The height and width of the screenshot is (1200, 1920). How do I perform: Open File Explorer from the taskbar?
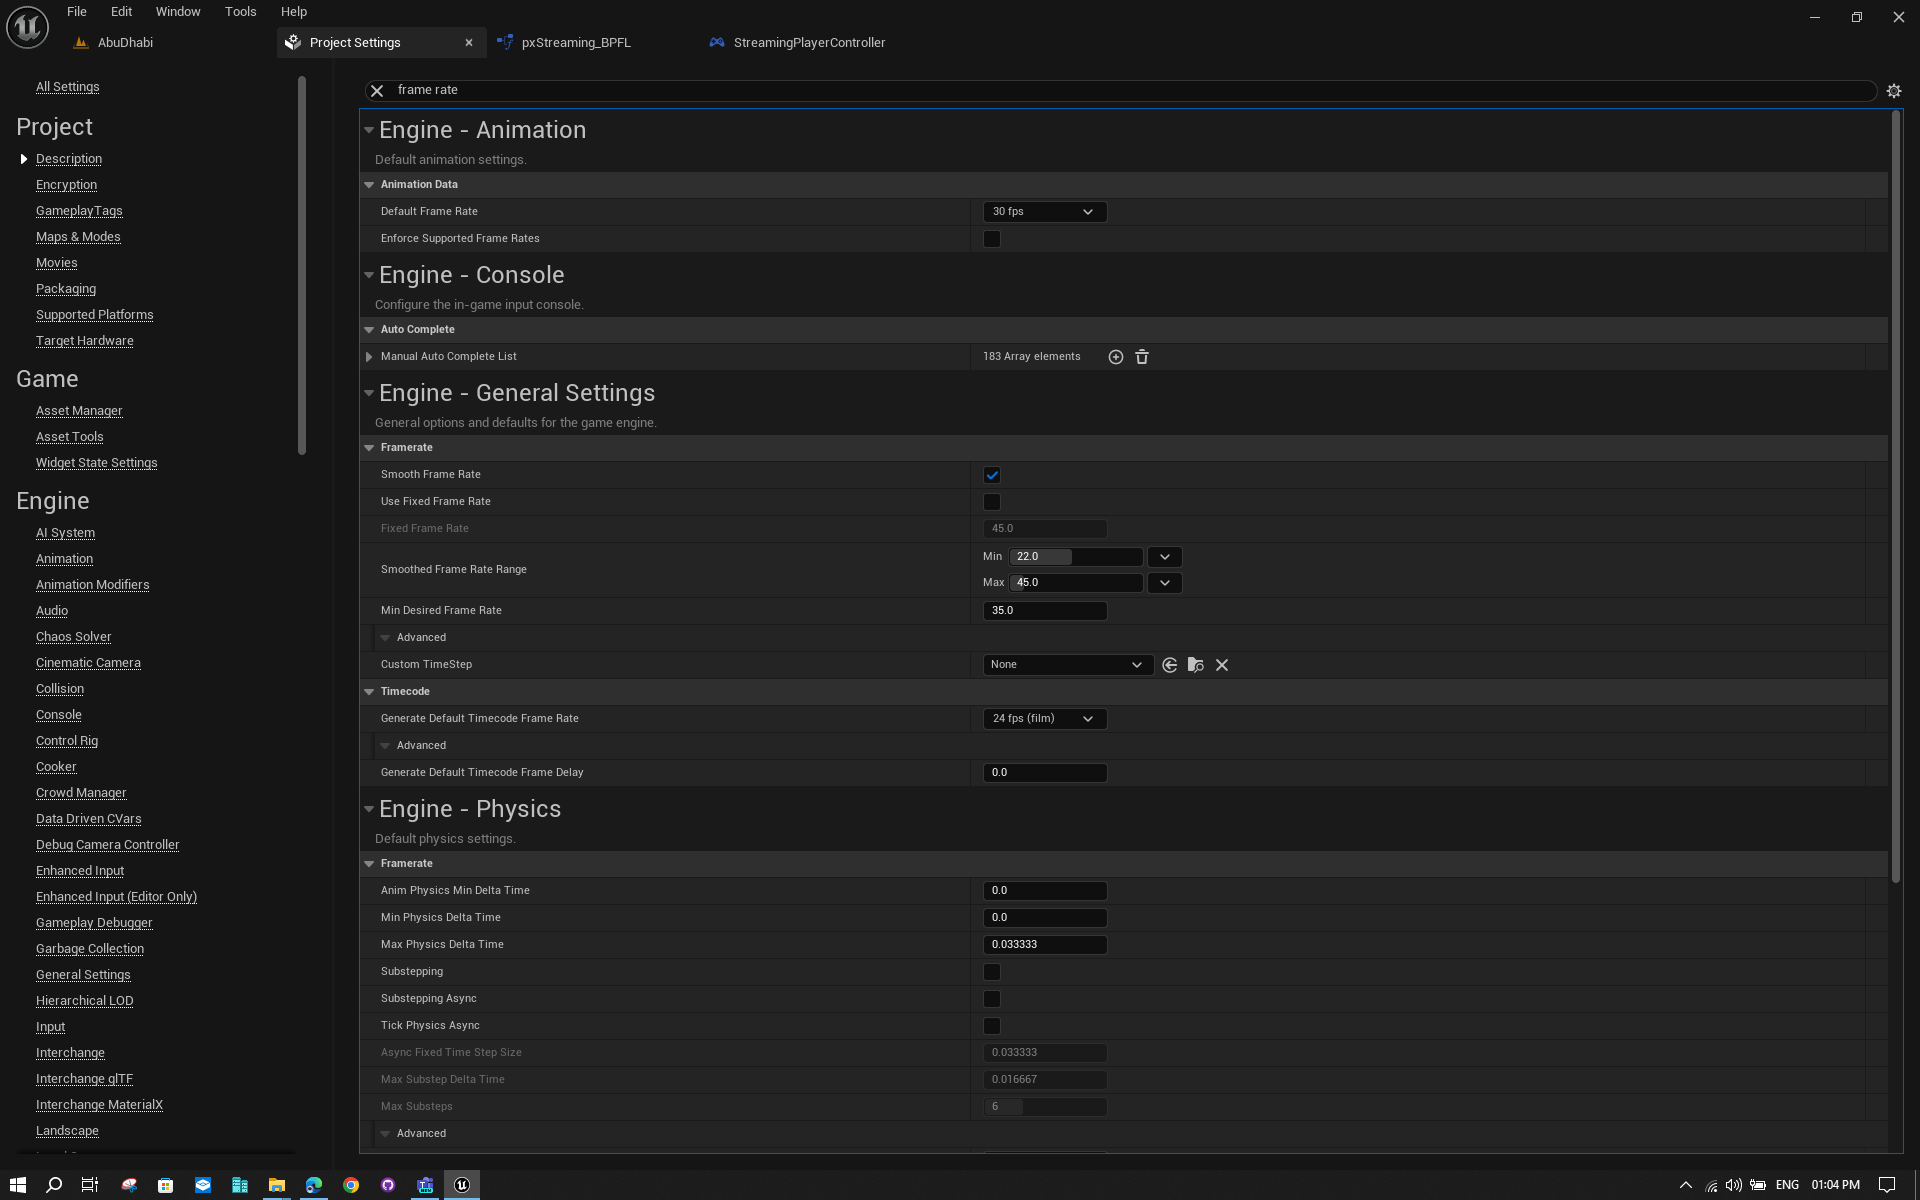276,1185
